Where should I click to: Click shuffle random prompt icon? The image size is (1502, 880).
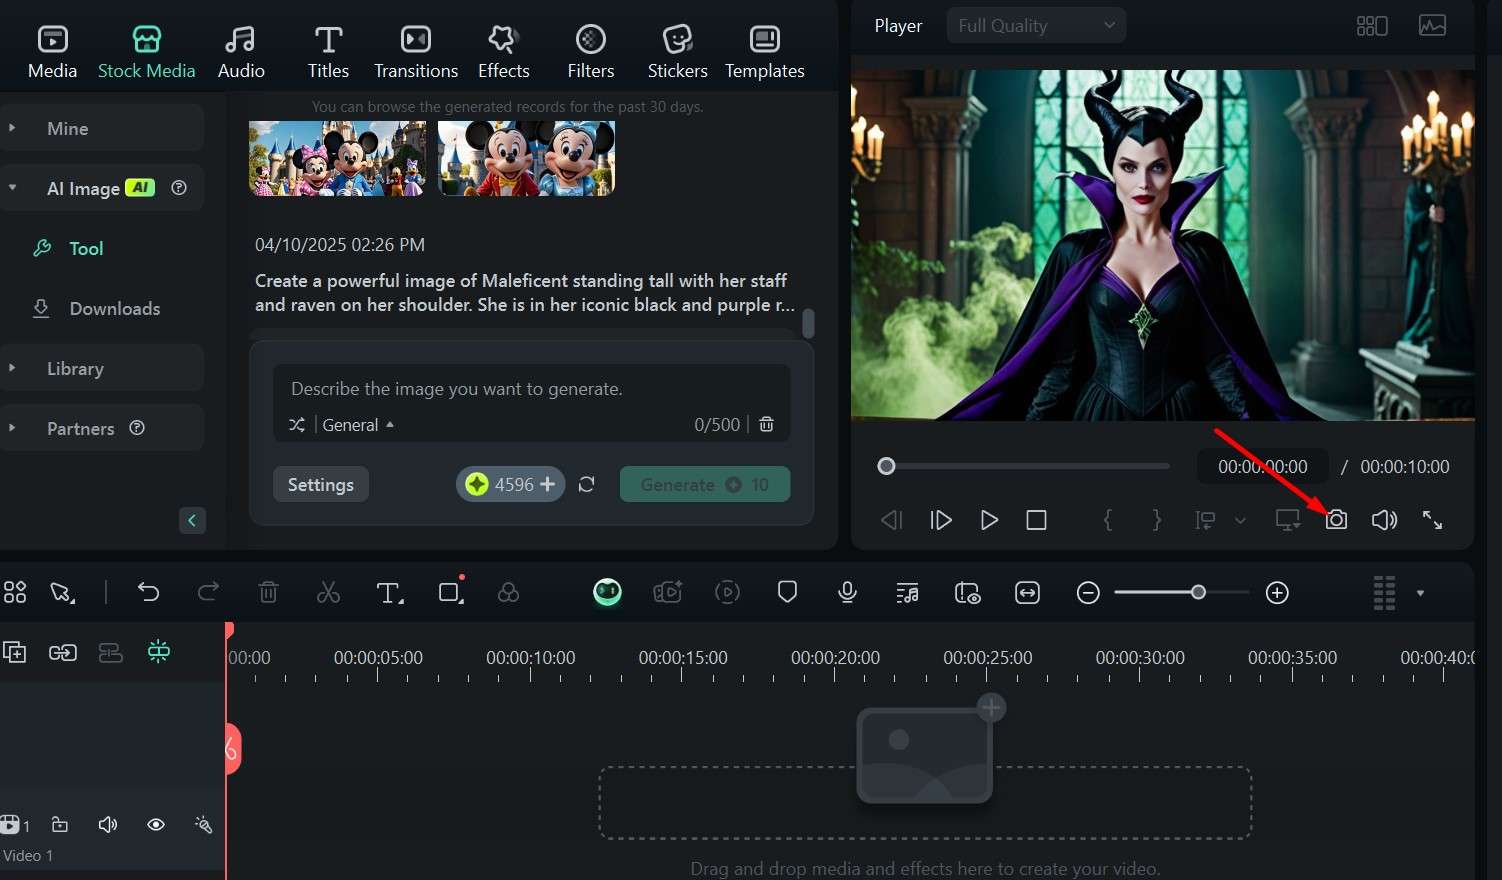297,425
